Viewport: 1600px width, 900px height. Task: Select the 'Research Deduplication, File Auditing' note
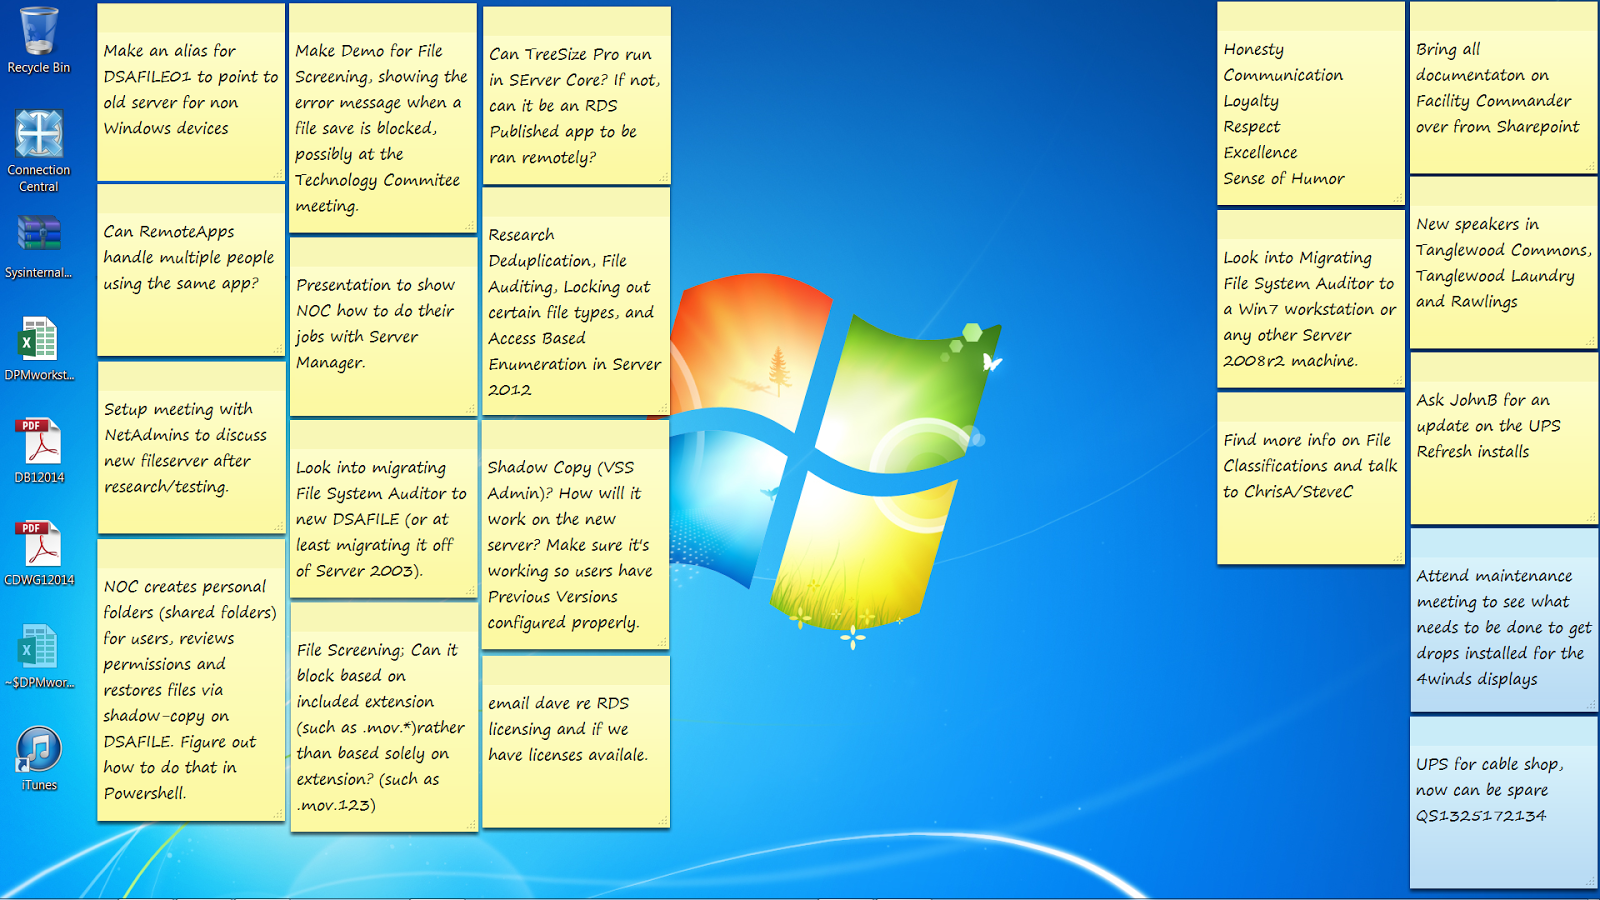coord(576,302)
